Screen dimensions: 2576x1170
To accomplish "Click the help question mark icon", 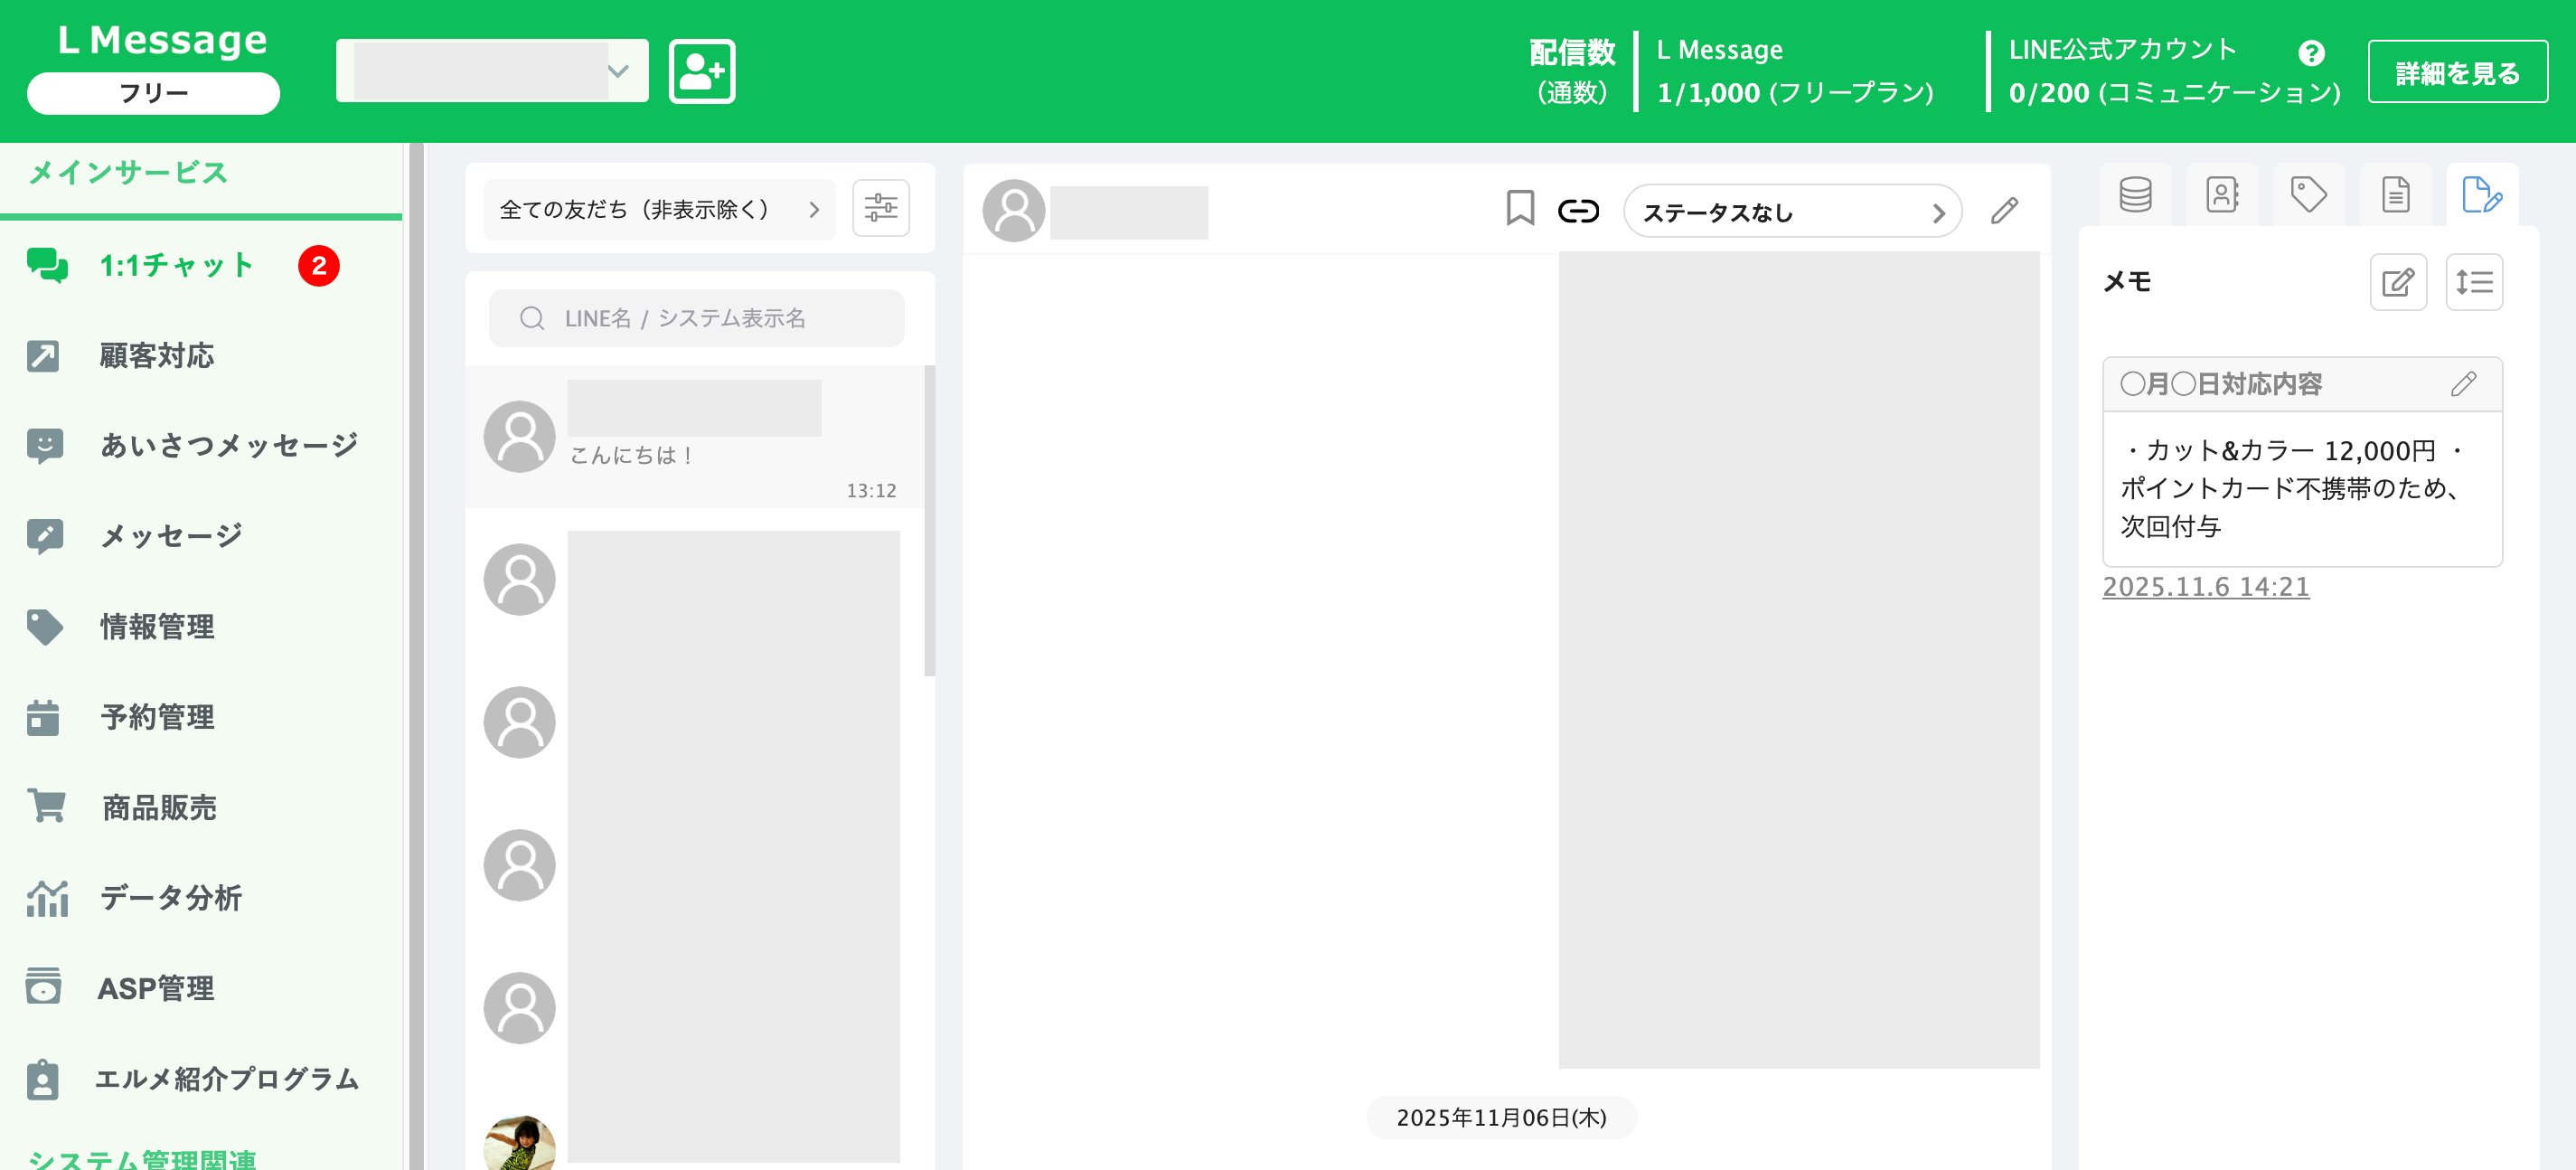I will tap(2311, 53).
